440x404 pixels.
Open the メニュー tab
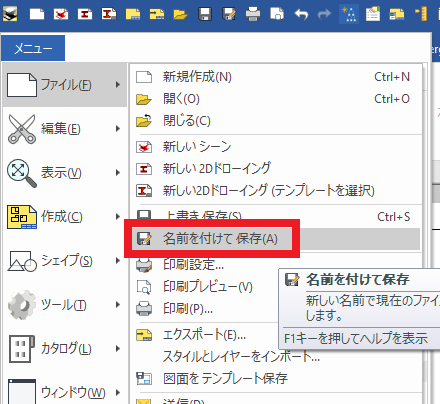[33, 48]
